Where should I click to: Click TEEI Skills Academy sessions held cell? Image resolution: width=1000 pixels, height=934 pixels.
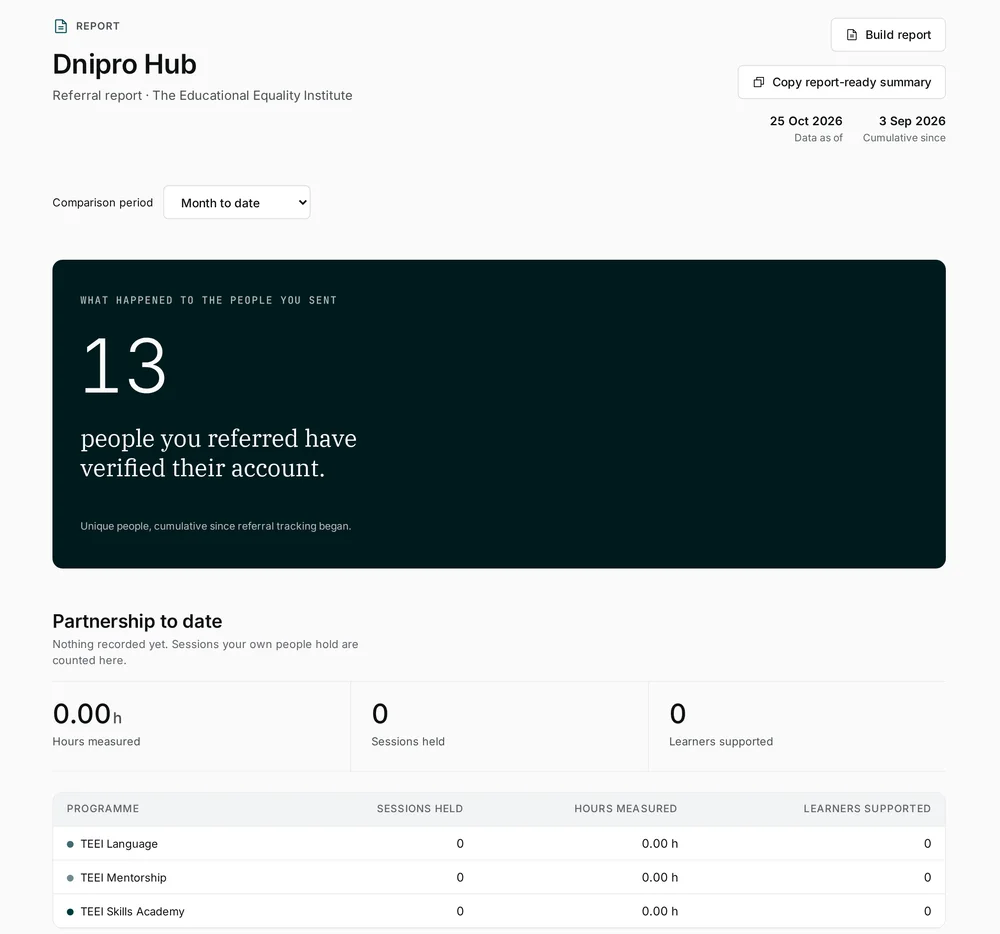point(460,912)
